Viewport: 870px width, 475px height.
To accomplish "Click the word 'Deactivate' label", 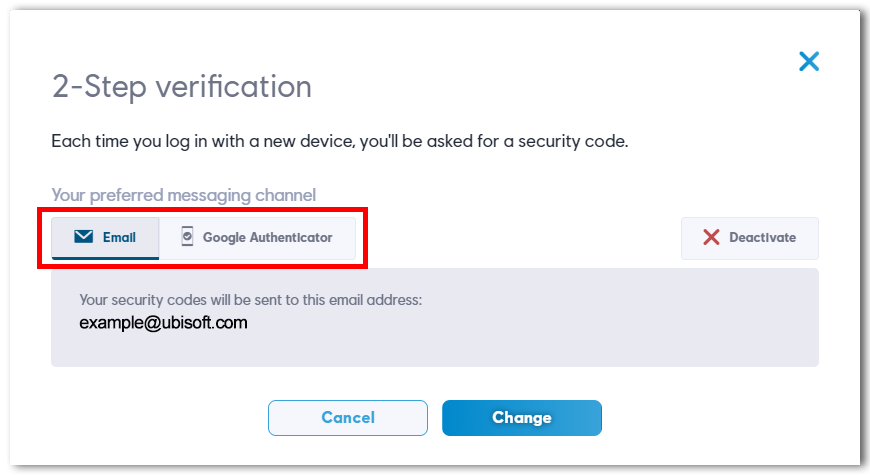I will pyautogui.click(x=762, y=238).
